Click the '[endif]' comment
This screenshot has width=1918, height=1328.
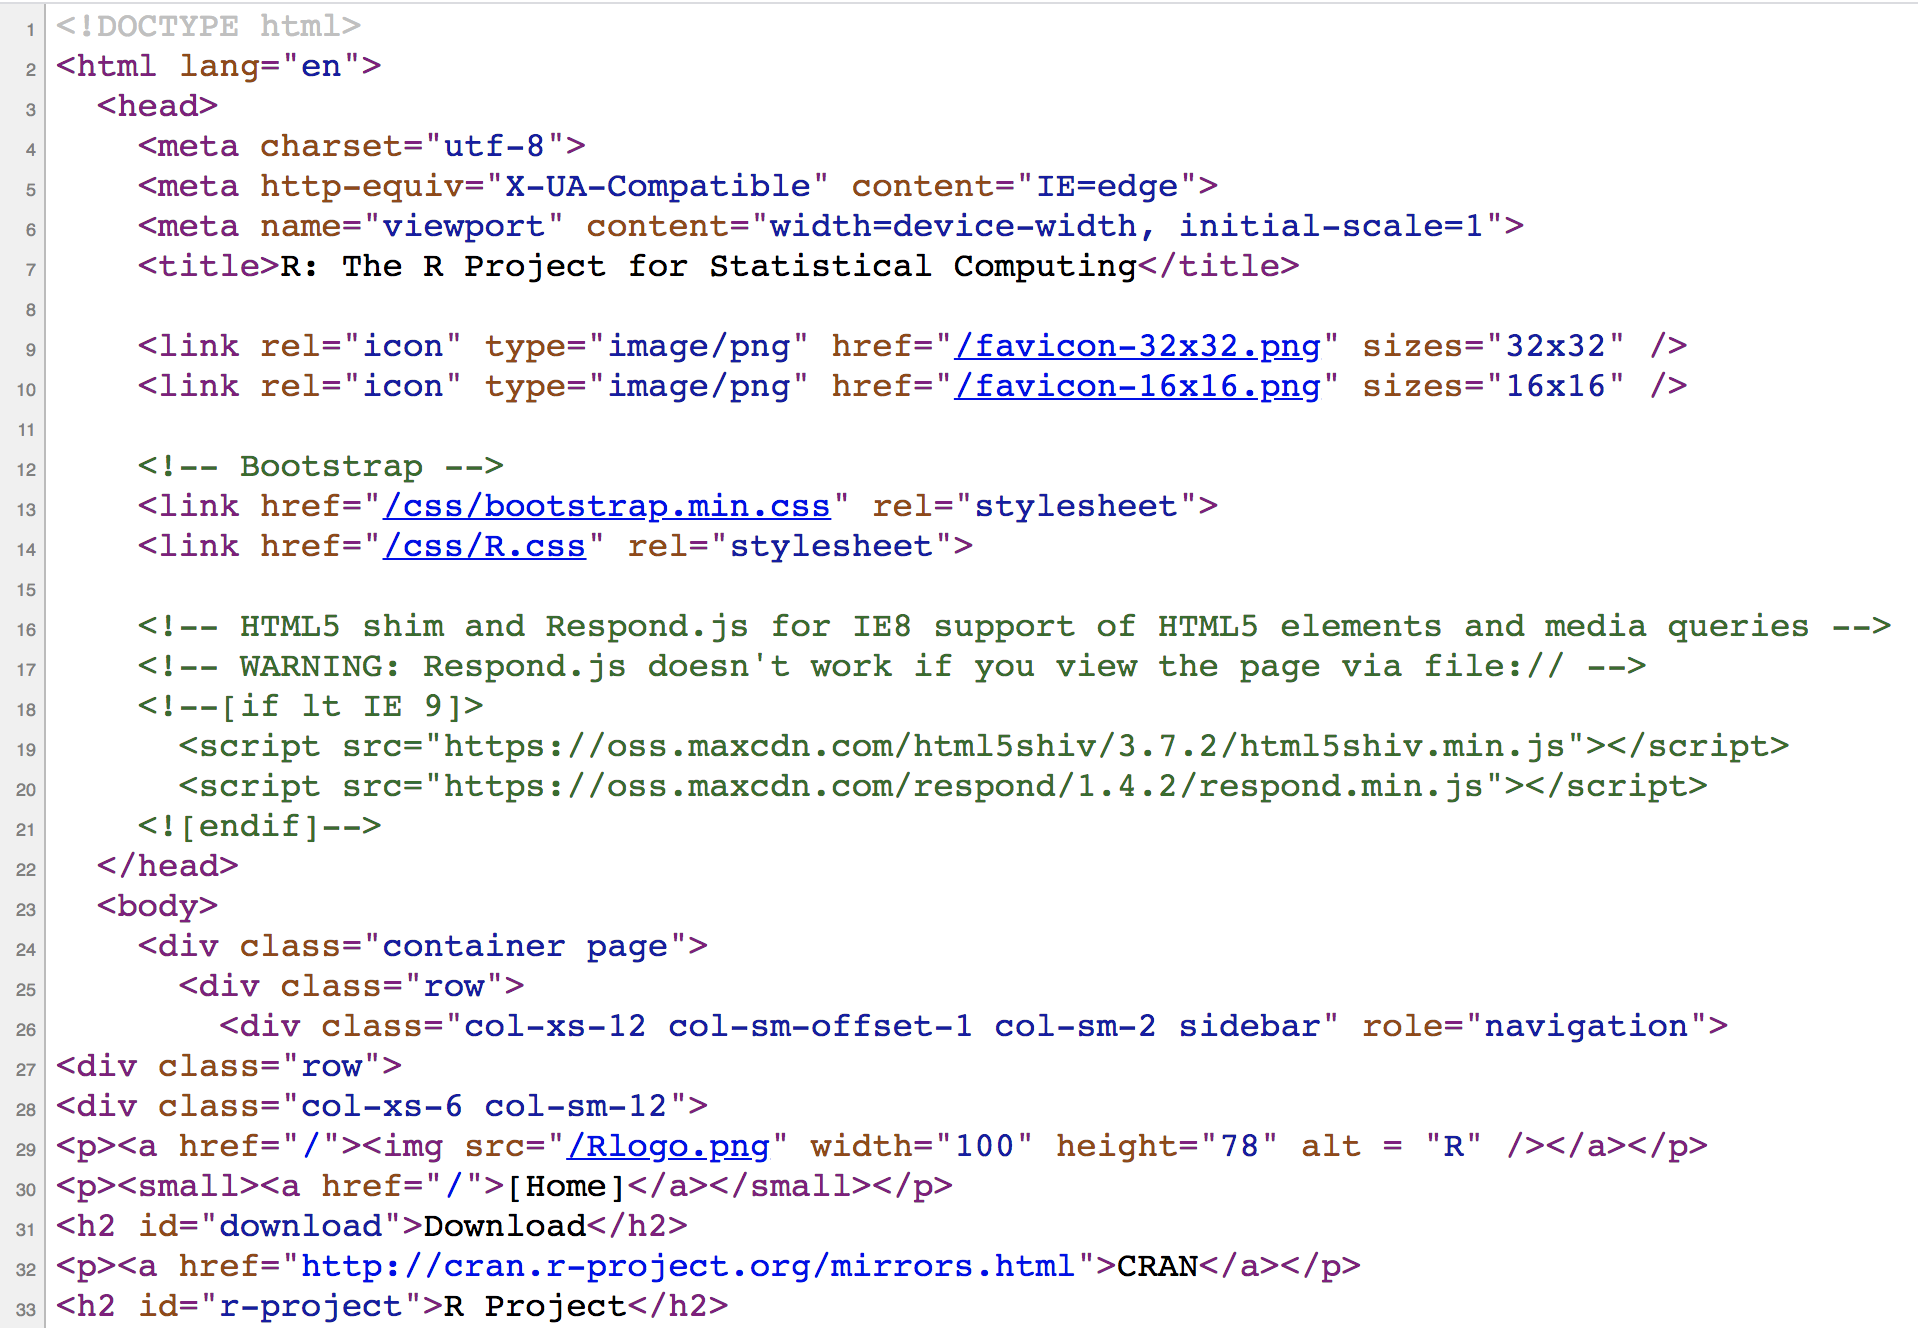click(259, 826)
